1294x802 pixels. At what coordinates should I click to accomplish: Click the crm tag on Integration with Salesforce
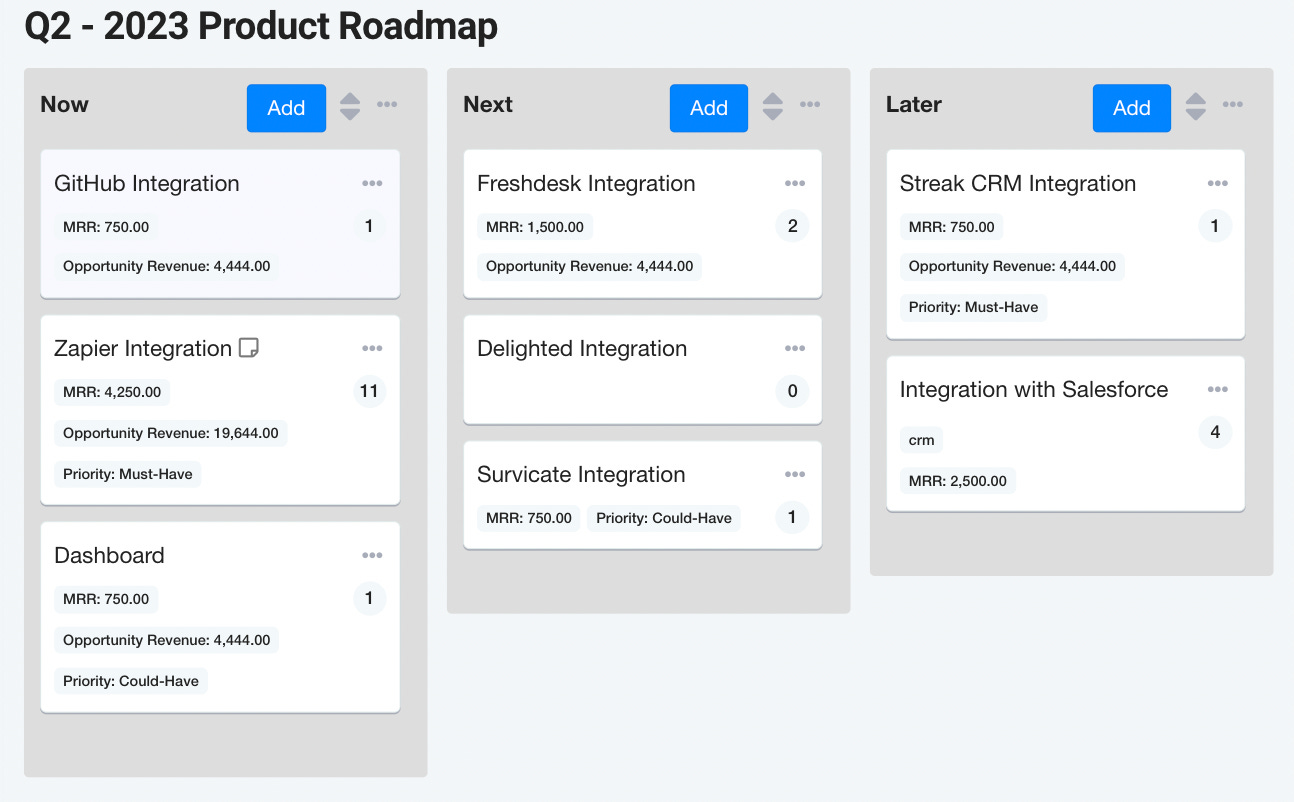click(921, 440)
